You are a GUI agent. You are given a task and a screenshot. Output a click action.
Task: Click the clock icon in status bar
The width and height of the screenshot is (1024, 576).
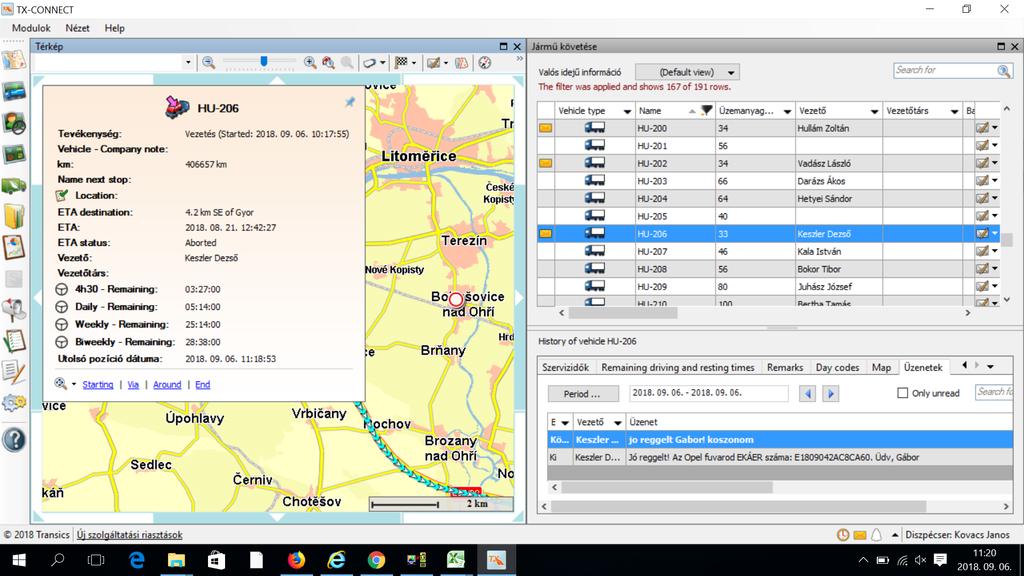tap(843, 535)
